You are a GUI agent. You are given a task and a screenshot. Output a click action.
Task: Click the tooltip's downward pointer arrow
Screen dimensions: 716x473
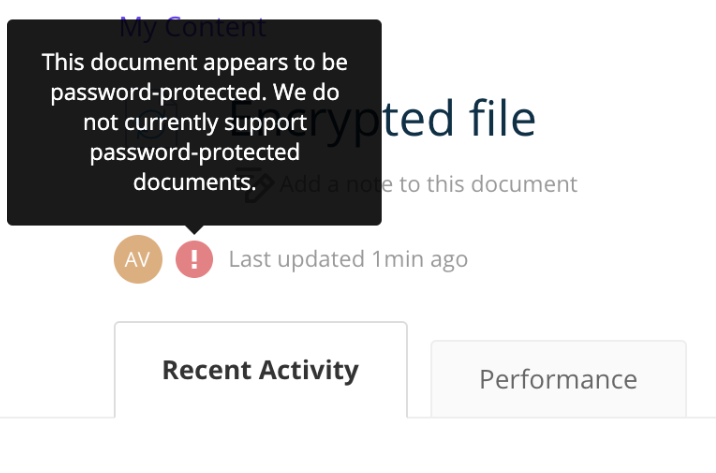(x=194, y=230)
